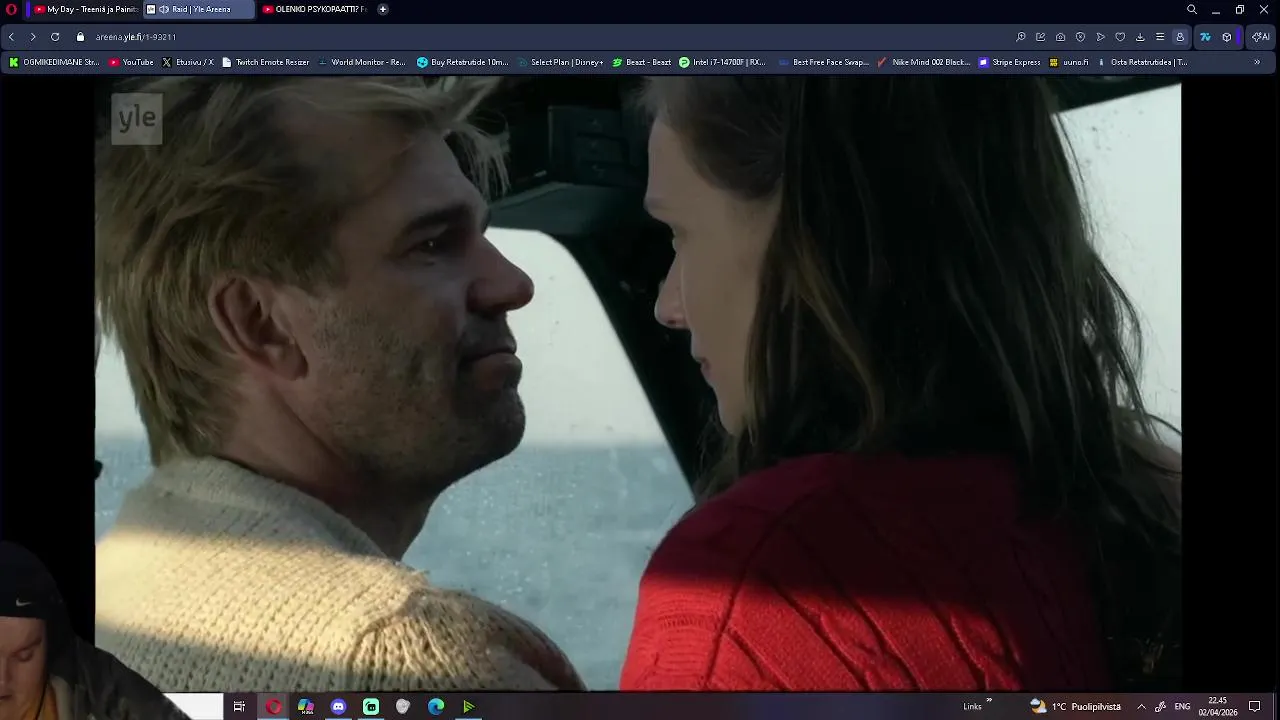The image size is (1280, 720).
Task: Reload the Yle Areena page
Action: (55, 37)
